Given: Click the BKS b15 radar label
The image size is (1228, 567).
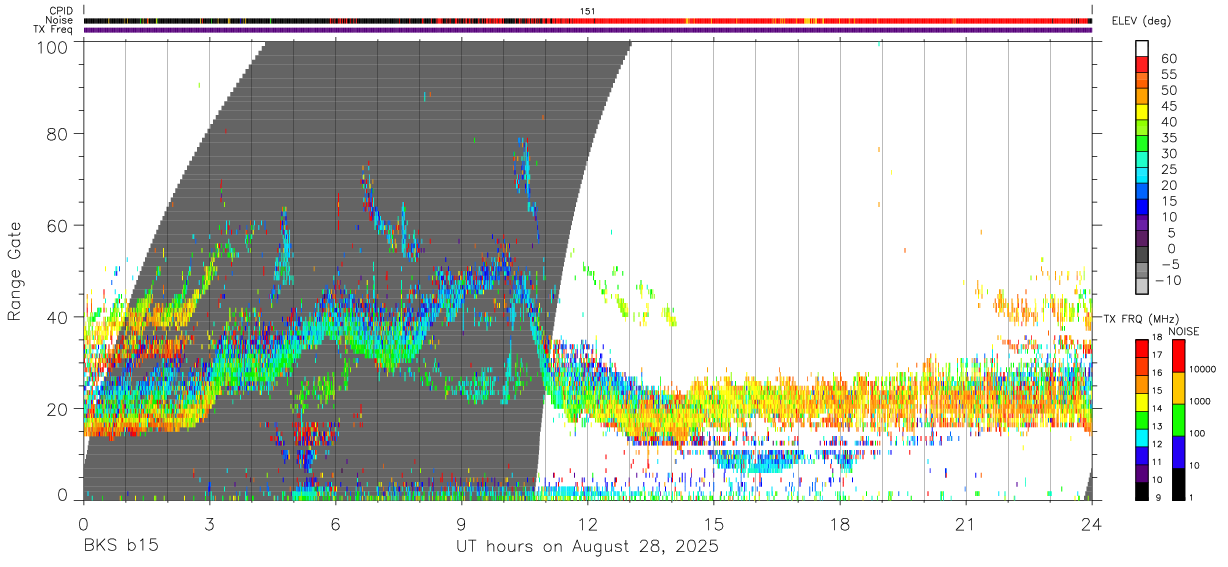Looking at the screenshot, I should [120, 547].
